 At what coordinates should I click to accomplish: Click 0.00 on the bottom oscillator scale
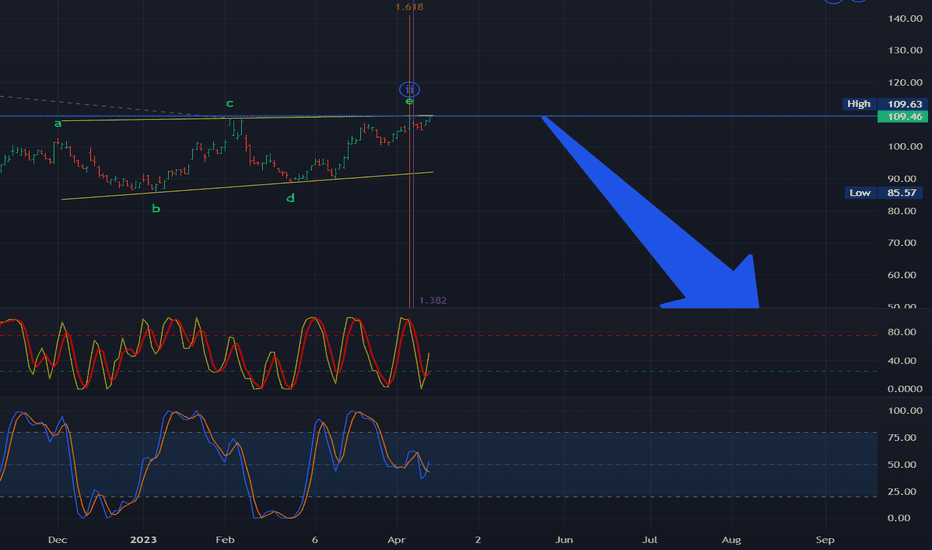(x=899, y=518)
